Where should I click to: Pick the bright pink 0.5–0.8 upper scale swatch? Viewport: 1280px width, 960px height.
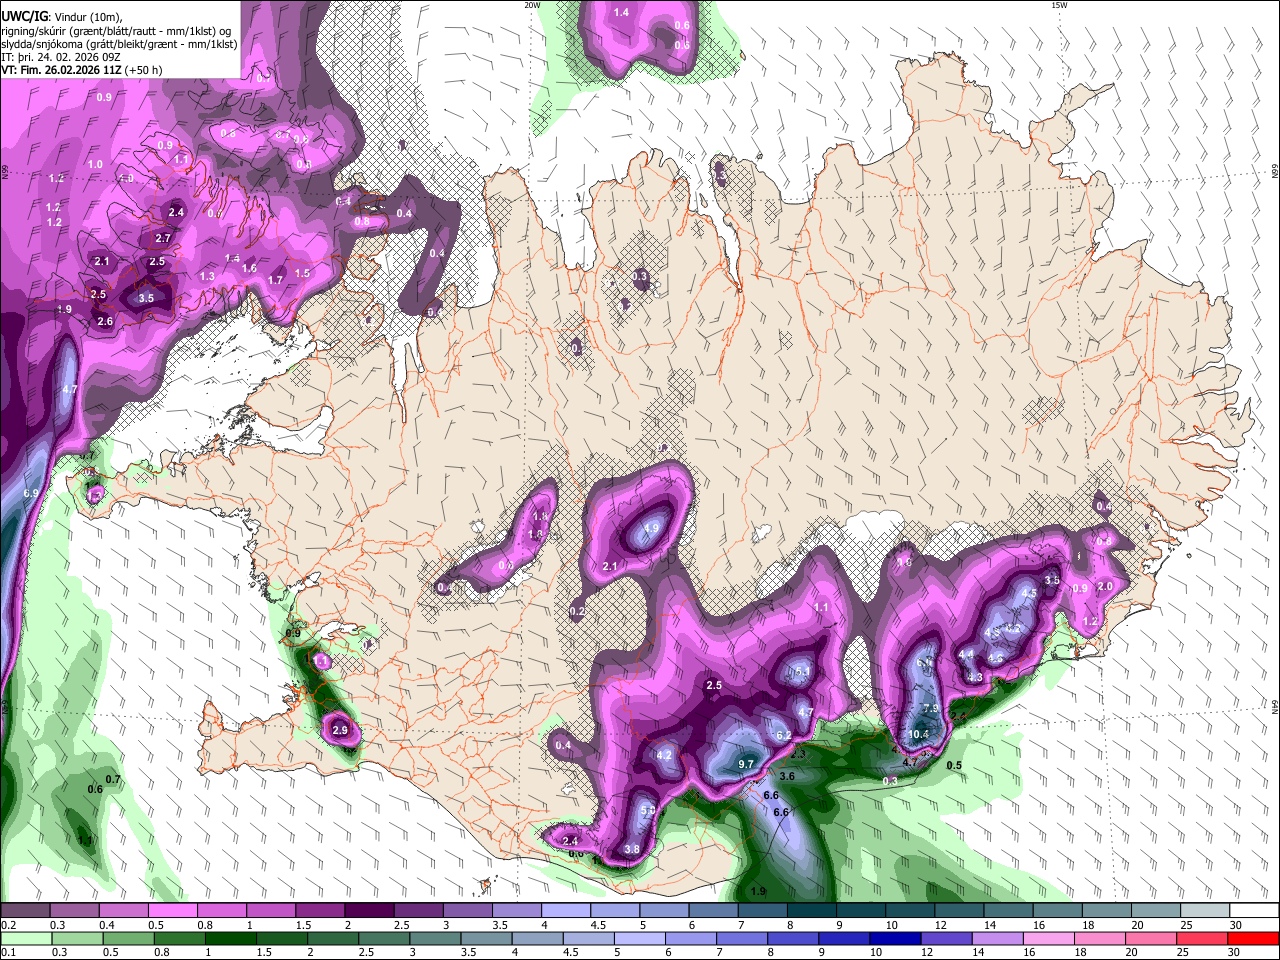point(172,911)
